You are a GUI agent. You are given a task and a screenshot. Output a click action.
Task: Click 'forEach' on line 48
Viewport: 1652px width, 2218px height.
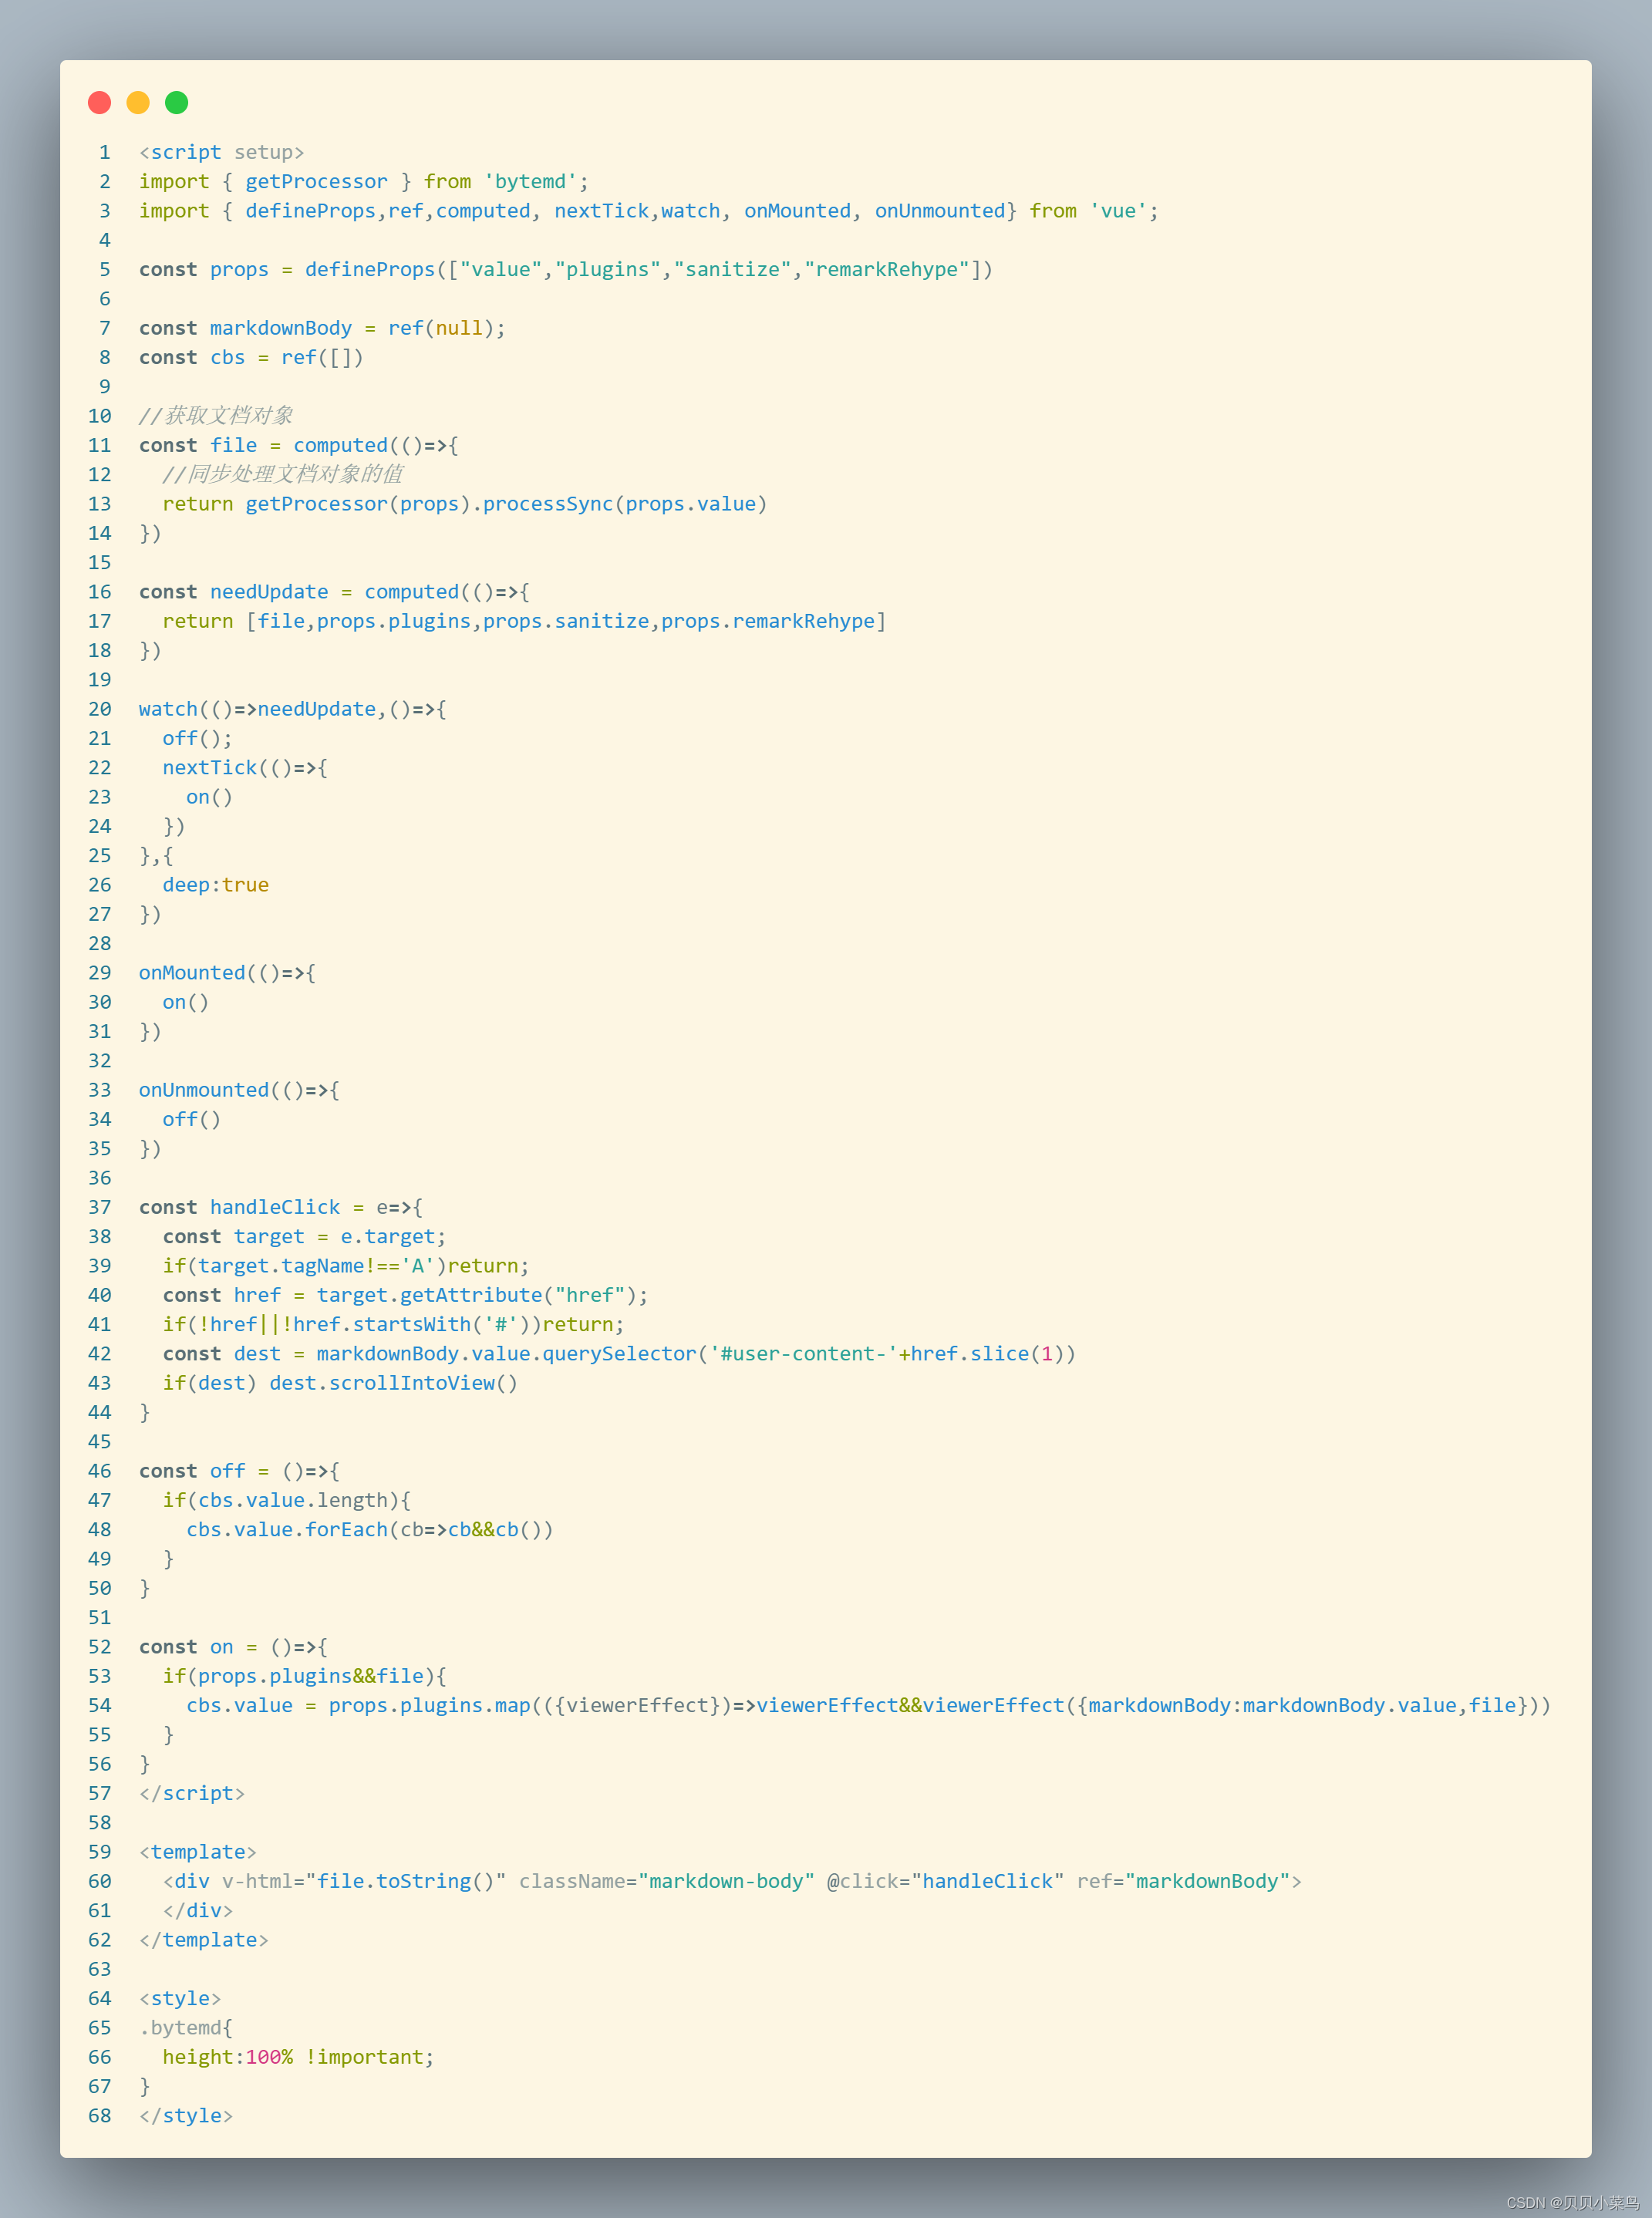pyautogui.click(x=346, y=1530)
